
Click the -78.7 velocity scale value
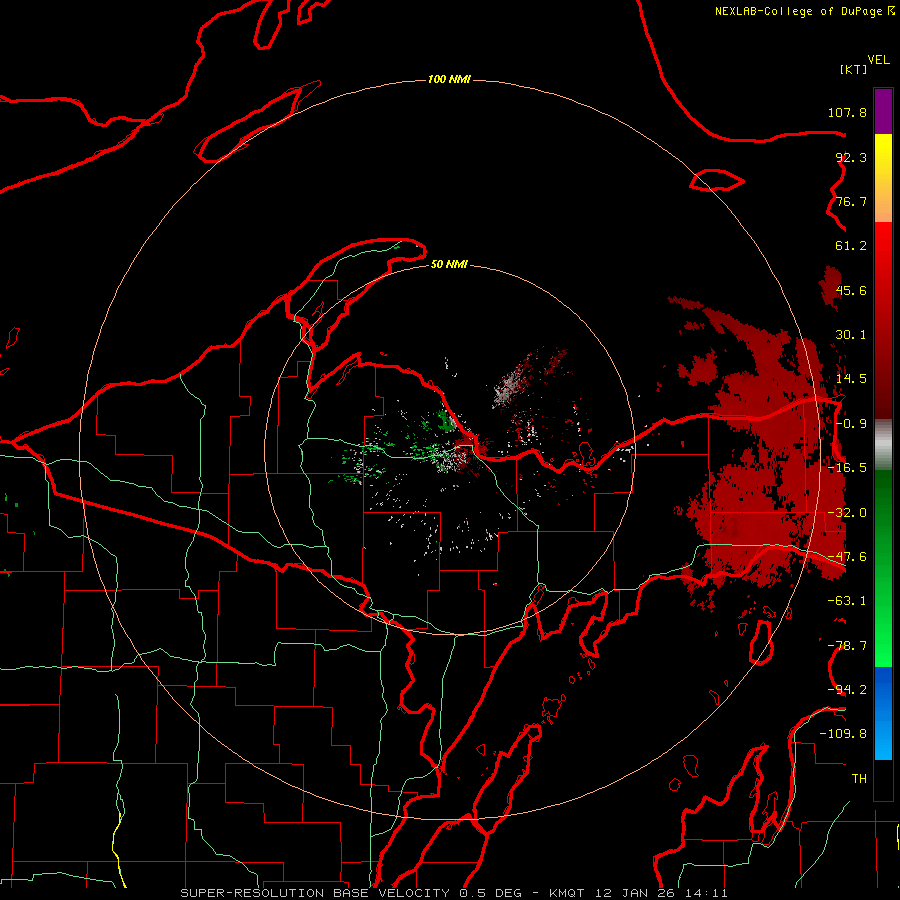pyautogui.click(x=847, y=646)
